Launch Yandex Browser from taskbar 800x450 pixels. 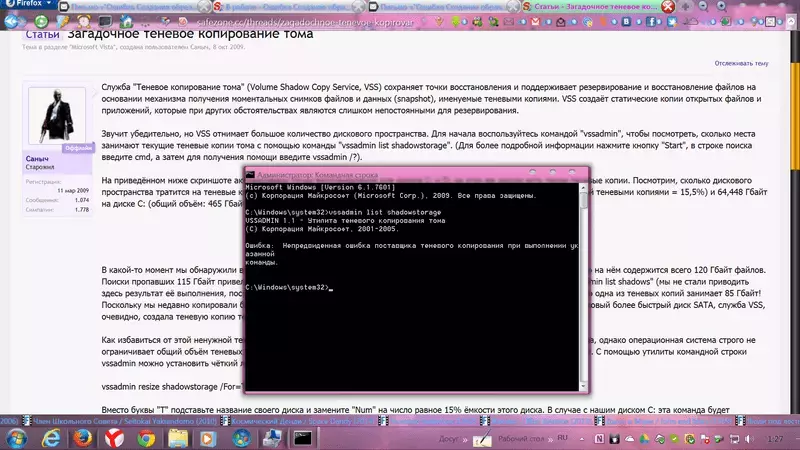[x=114, y=438]
